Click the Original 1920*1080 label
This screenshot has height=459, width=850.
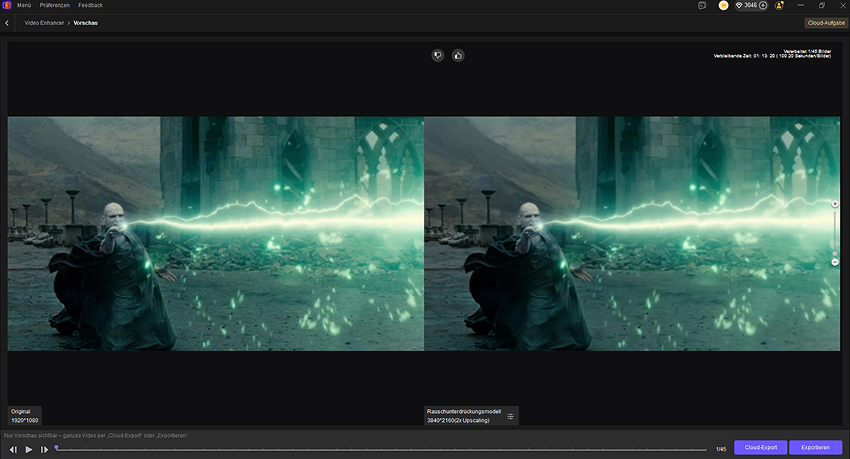[x=24, y=416]
